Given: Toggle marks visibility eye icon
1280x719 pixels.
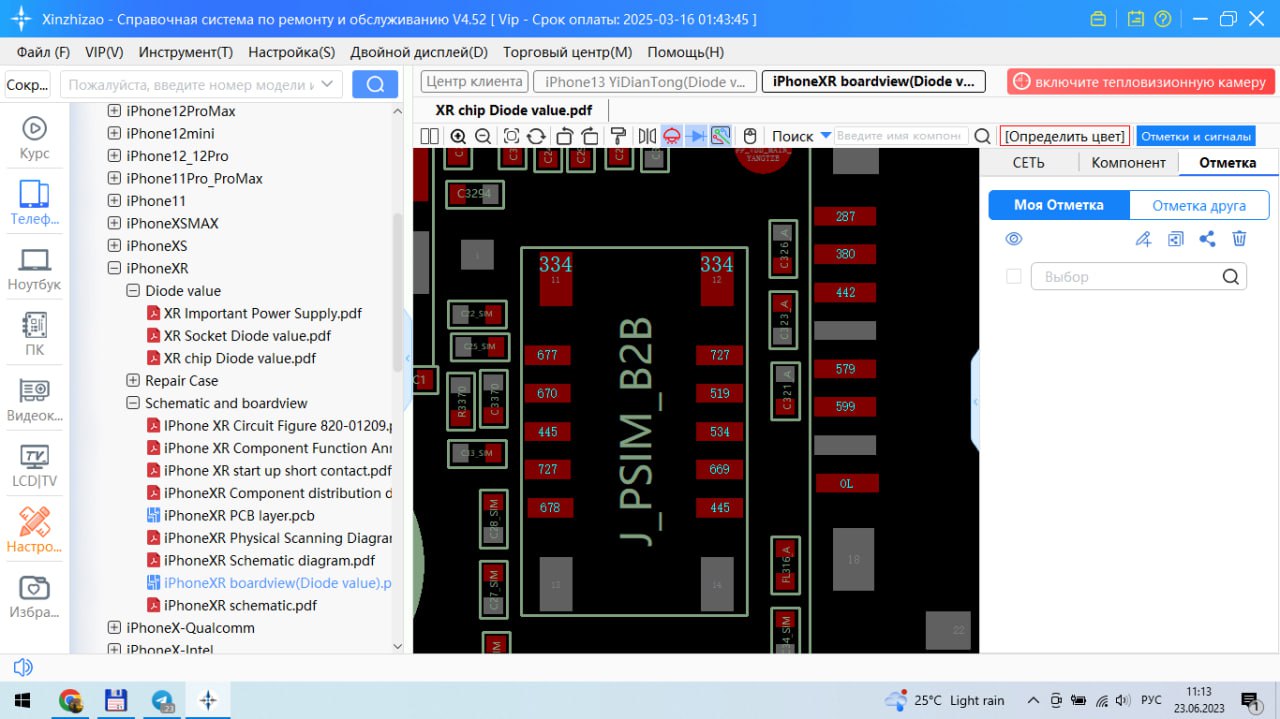Looking at the screenshot, I should point(1014,239).
